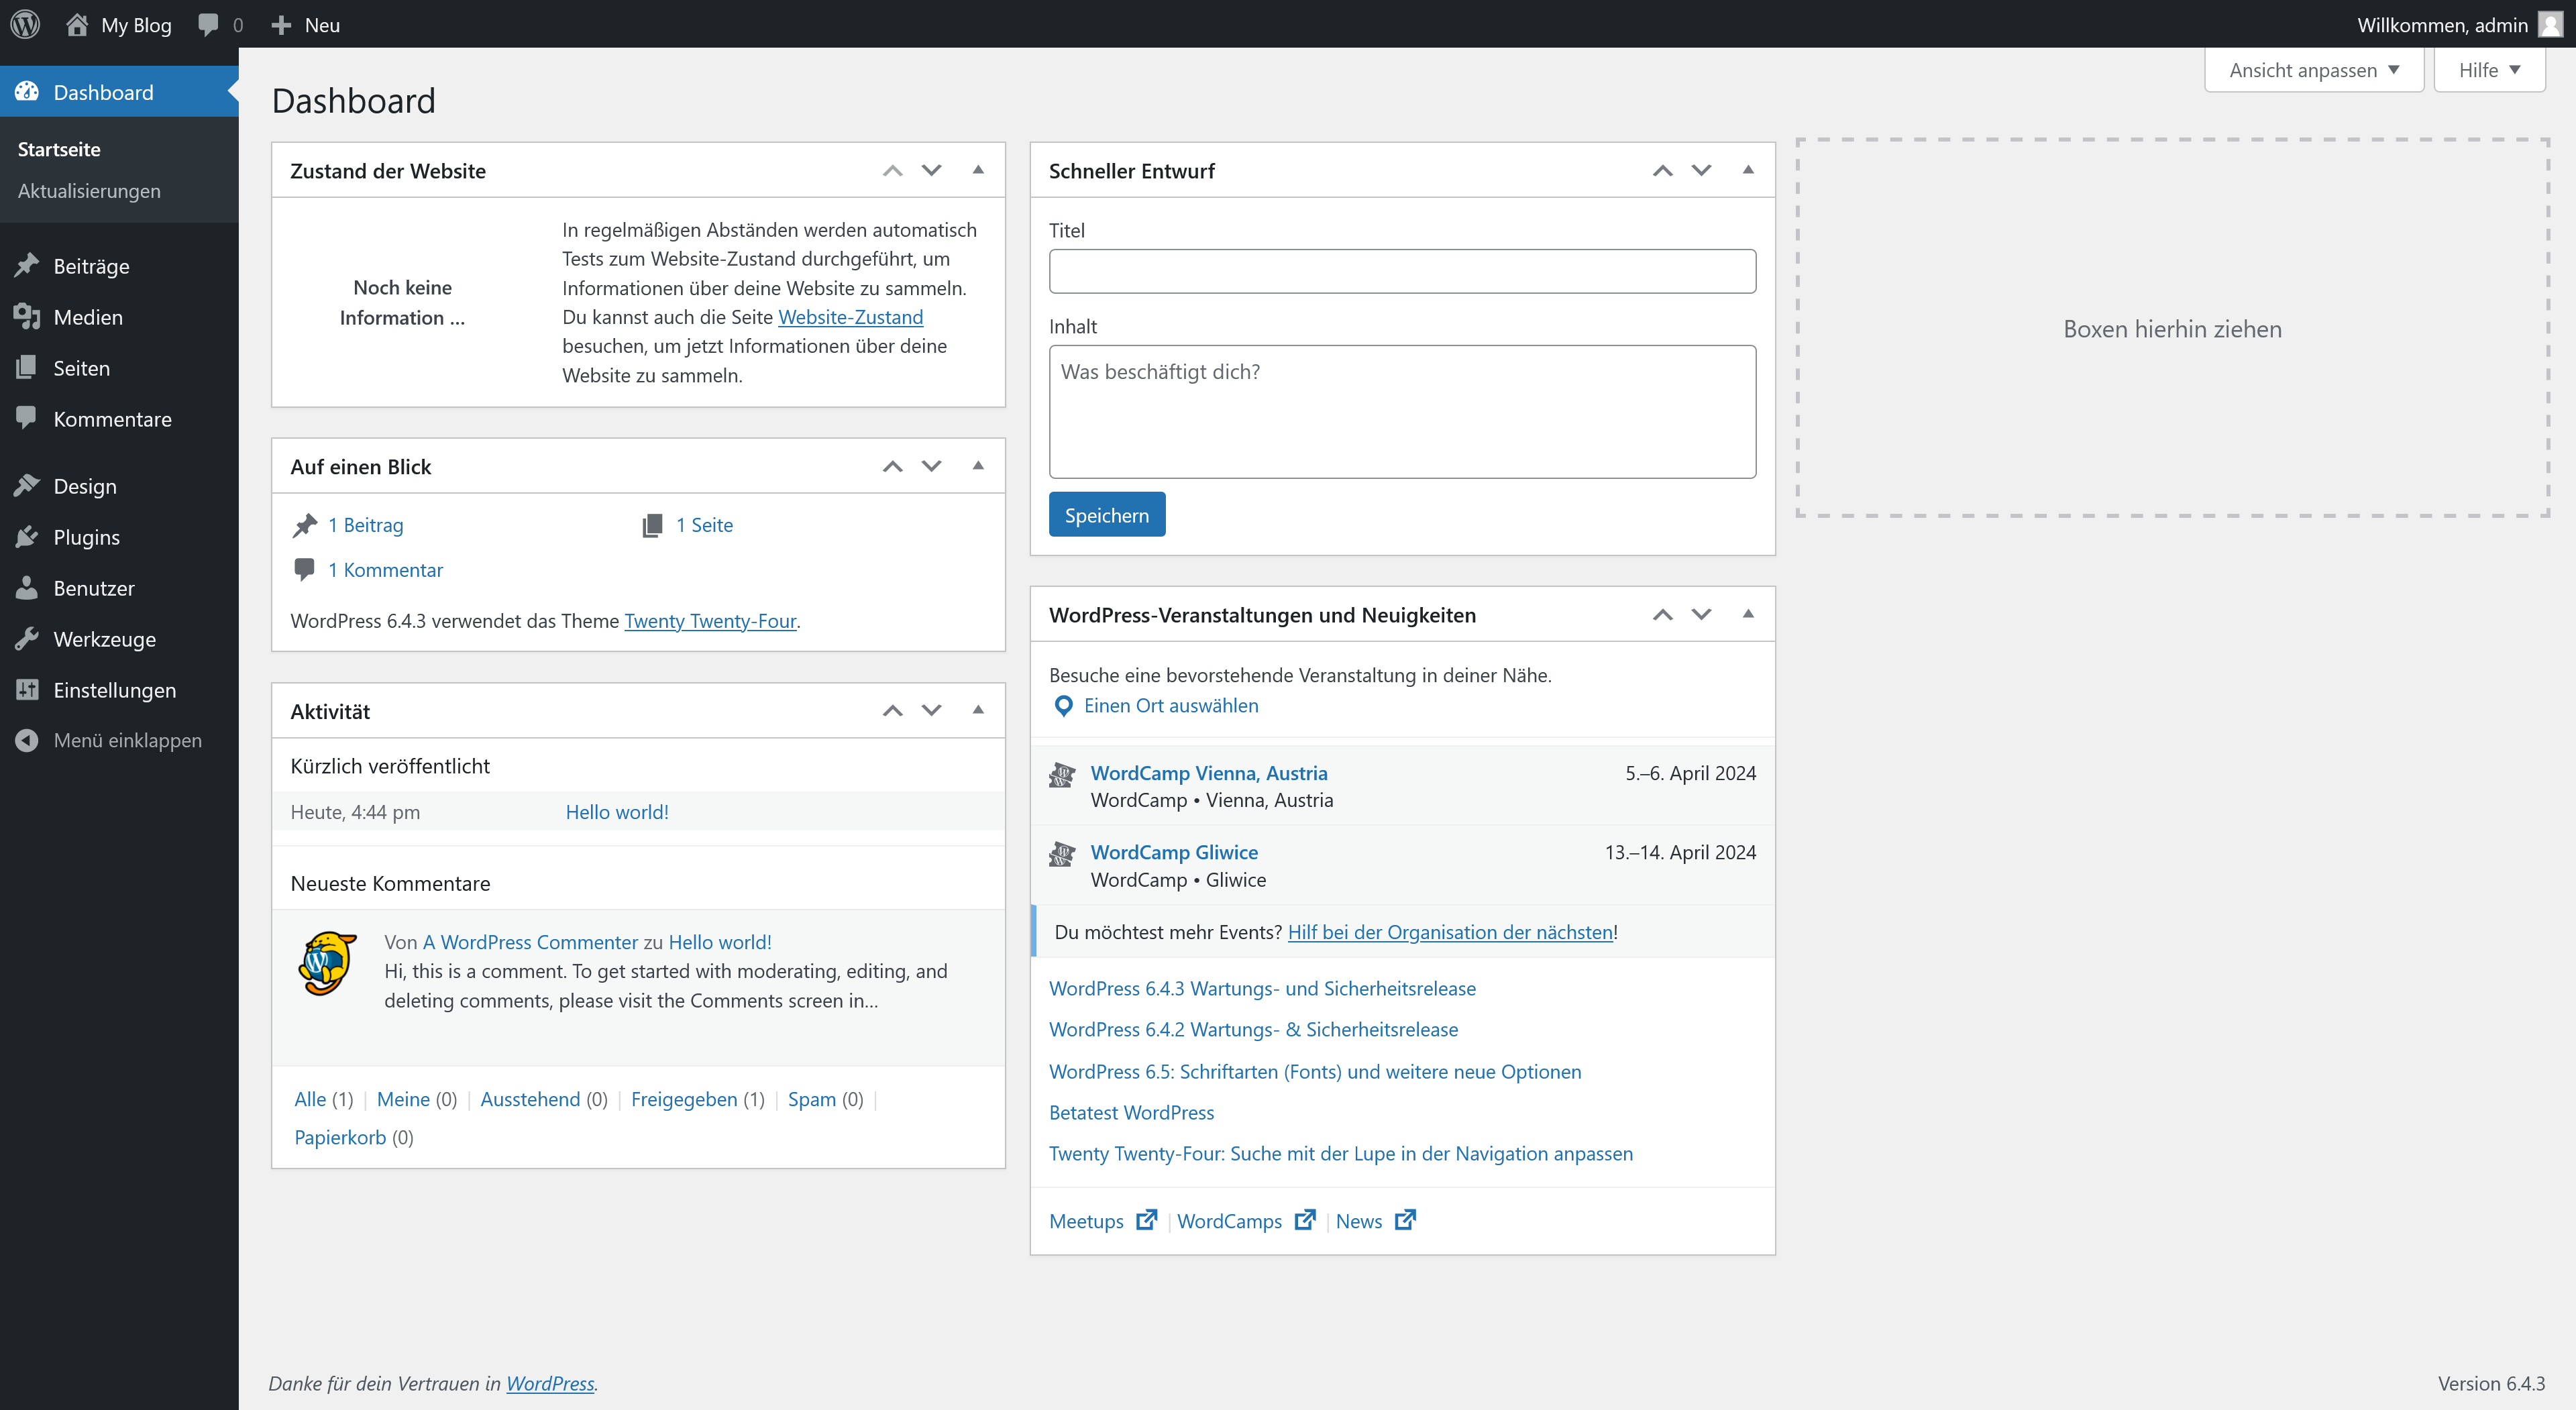Click the Design brush icon in sidebar
2576x1410 pixels.
[x=27, y=485]
